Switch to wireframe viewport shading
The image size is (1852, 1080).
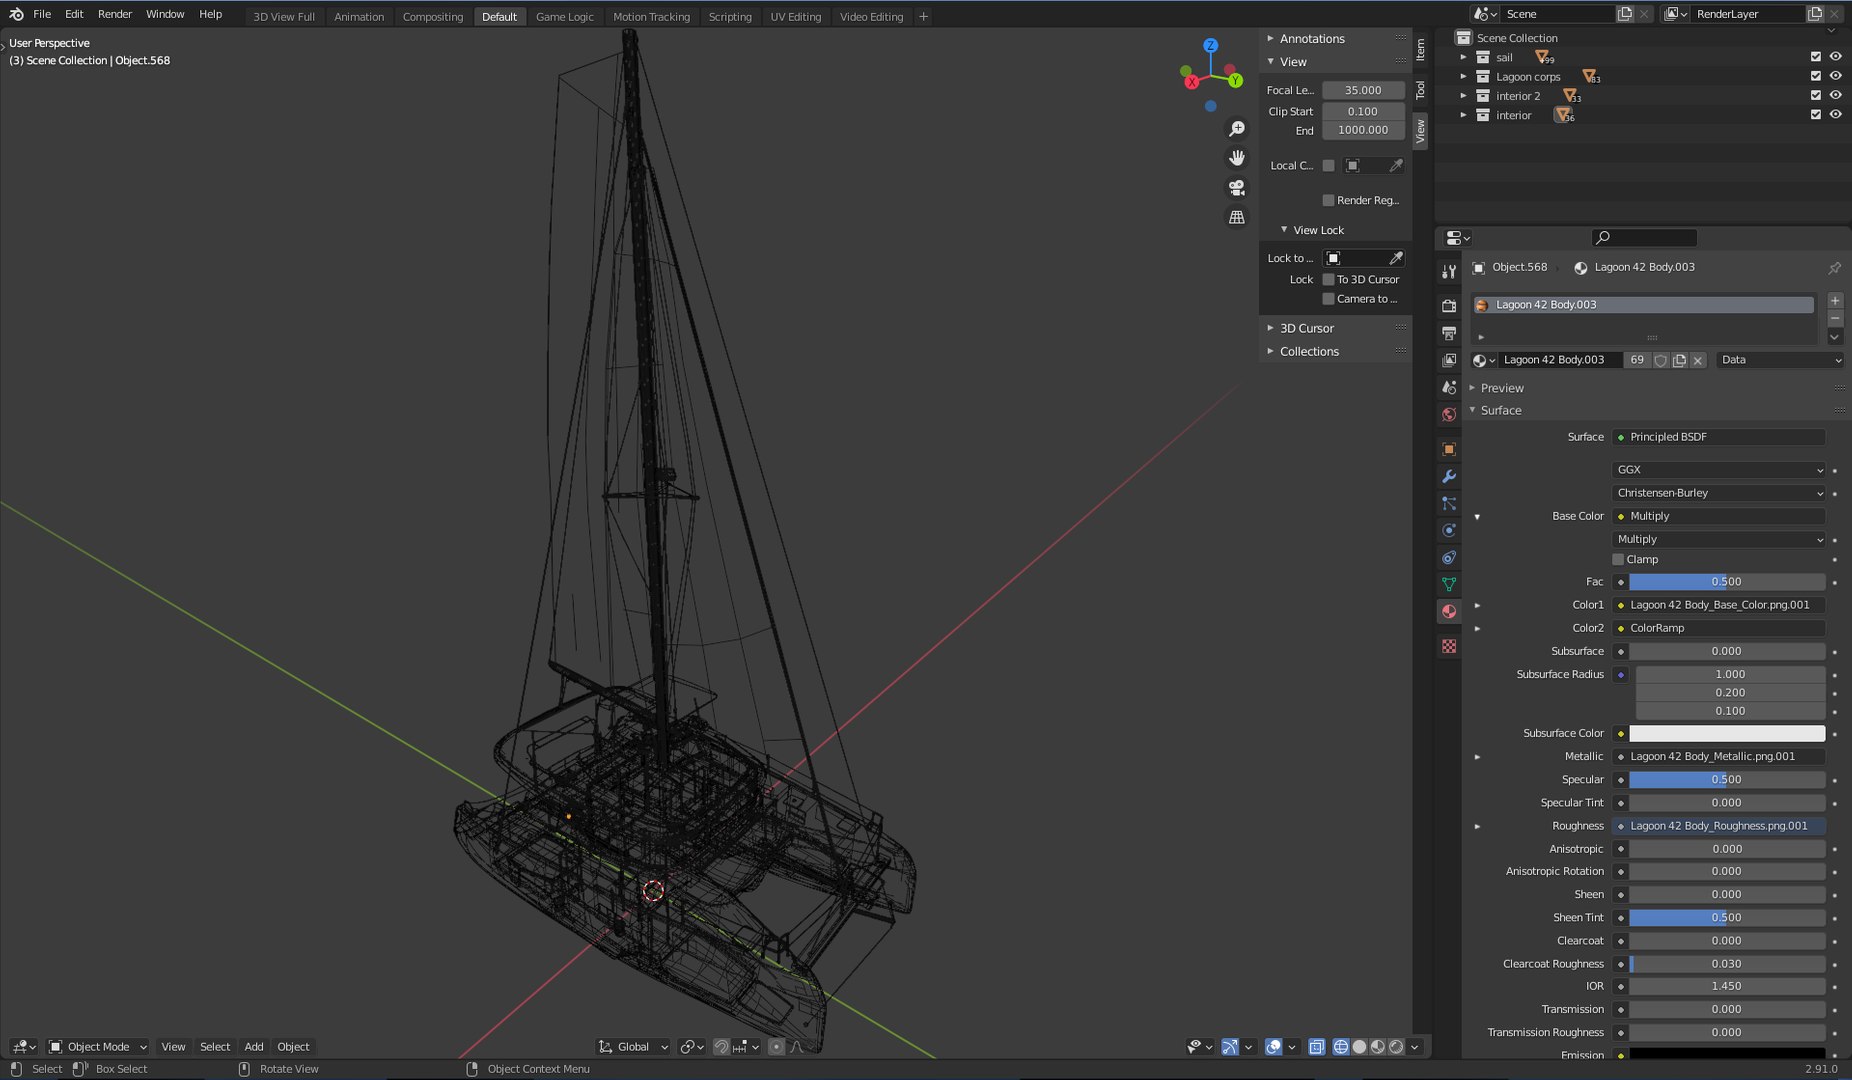(x=1341, y=1047)
